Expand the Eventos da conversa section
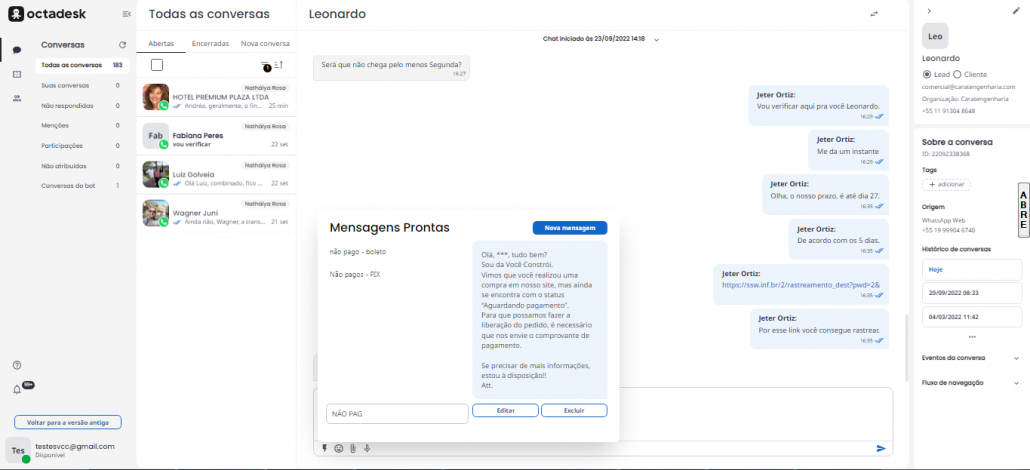The image size is (1030, 470). [1016, 357]
